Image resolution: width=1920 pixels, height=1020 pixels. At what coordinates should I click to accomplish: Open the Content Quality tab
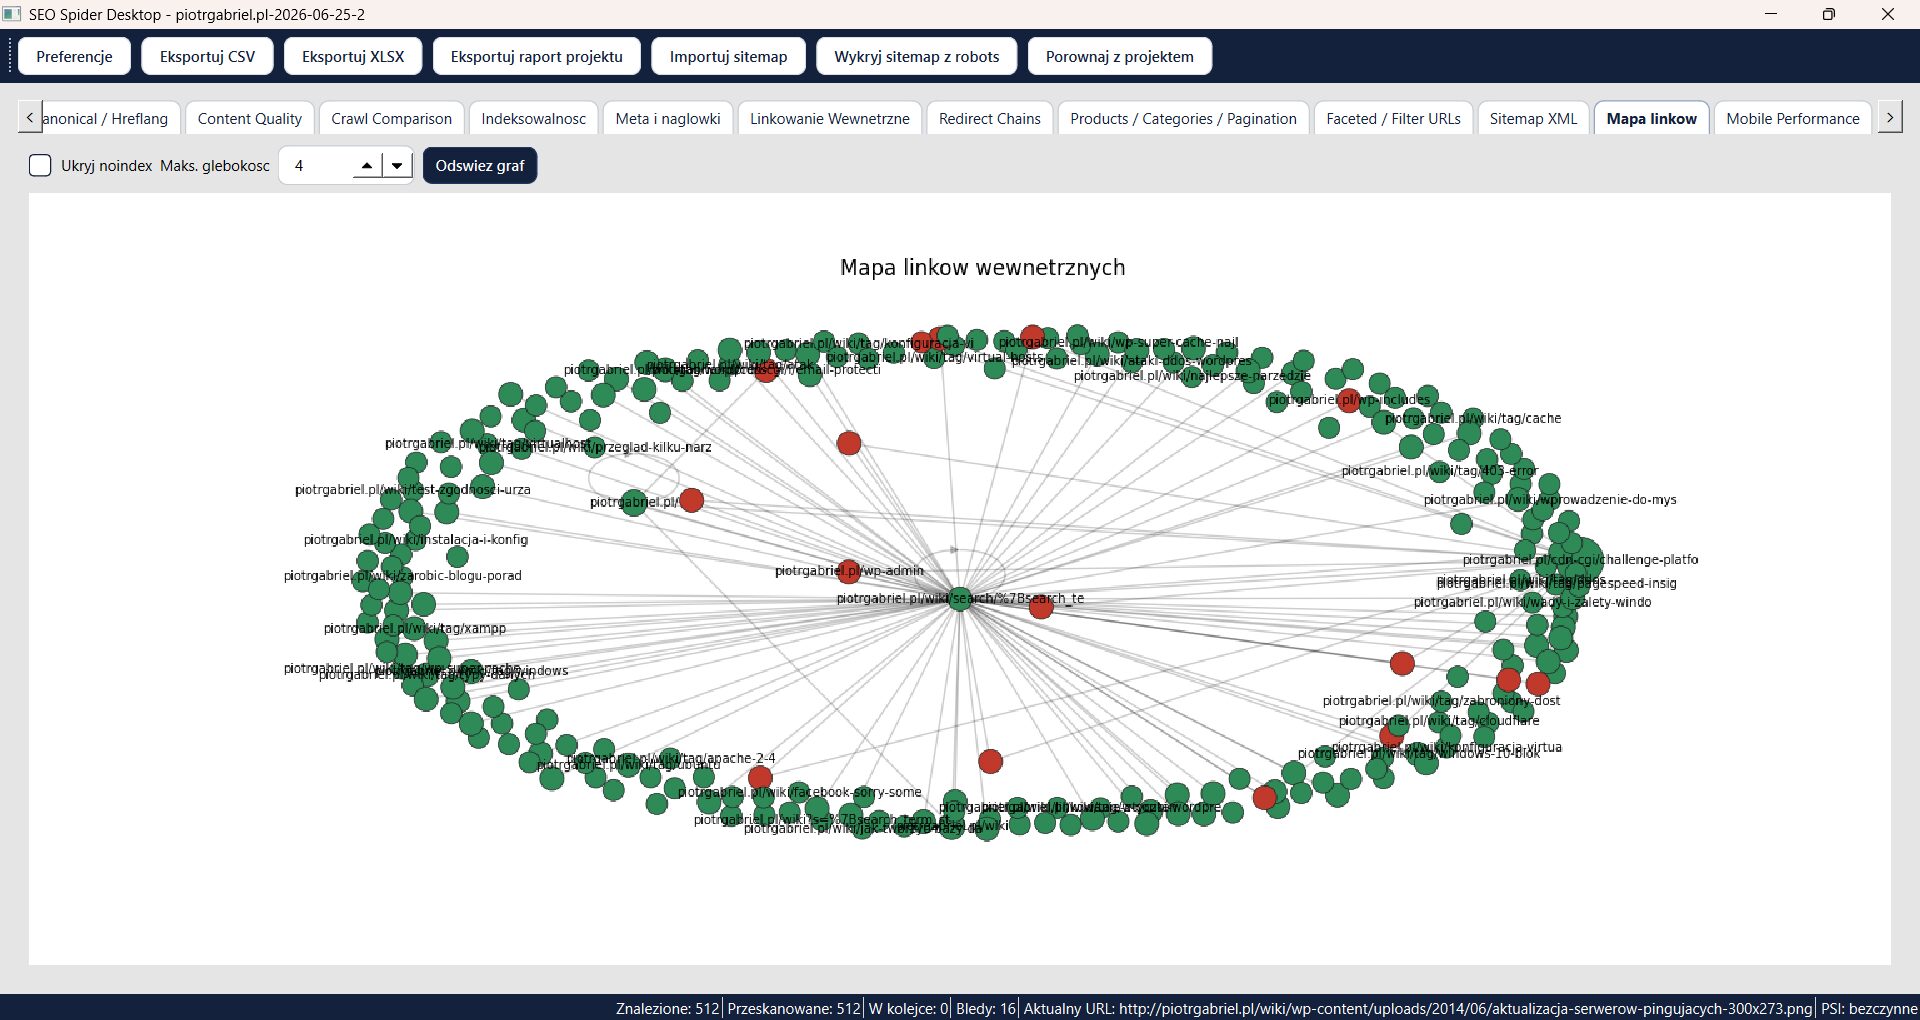click(x=250, y=118)
